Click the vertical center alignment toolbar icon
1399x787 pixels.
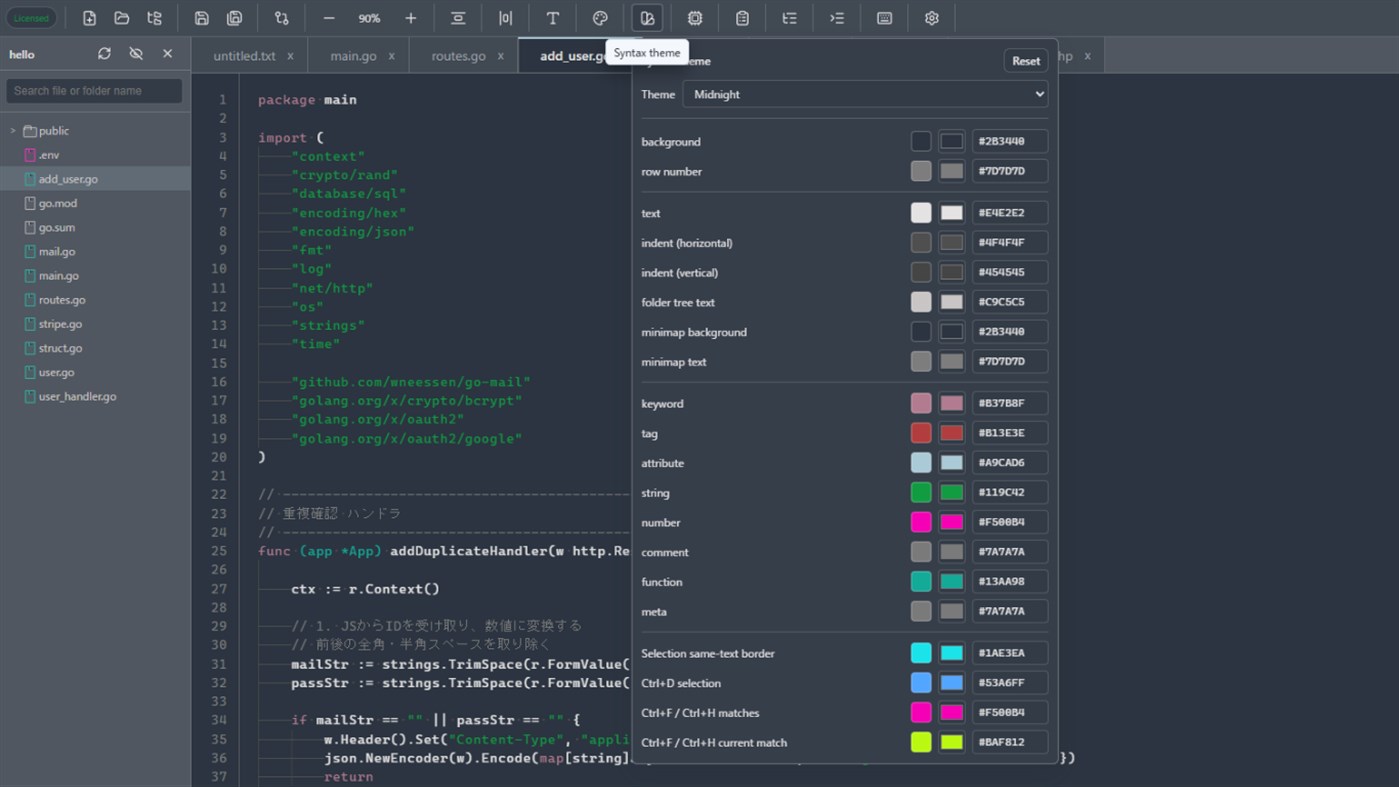458,18
